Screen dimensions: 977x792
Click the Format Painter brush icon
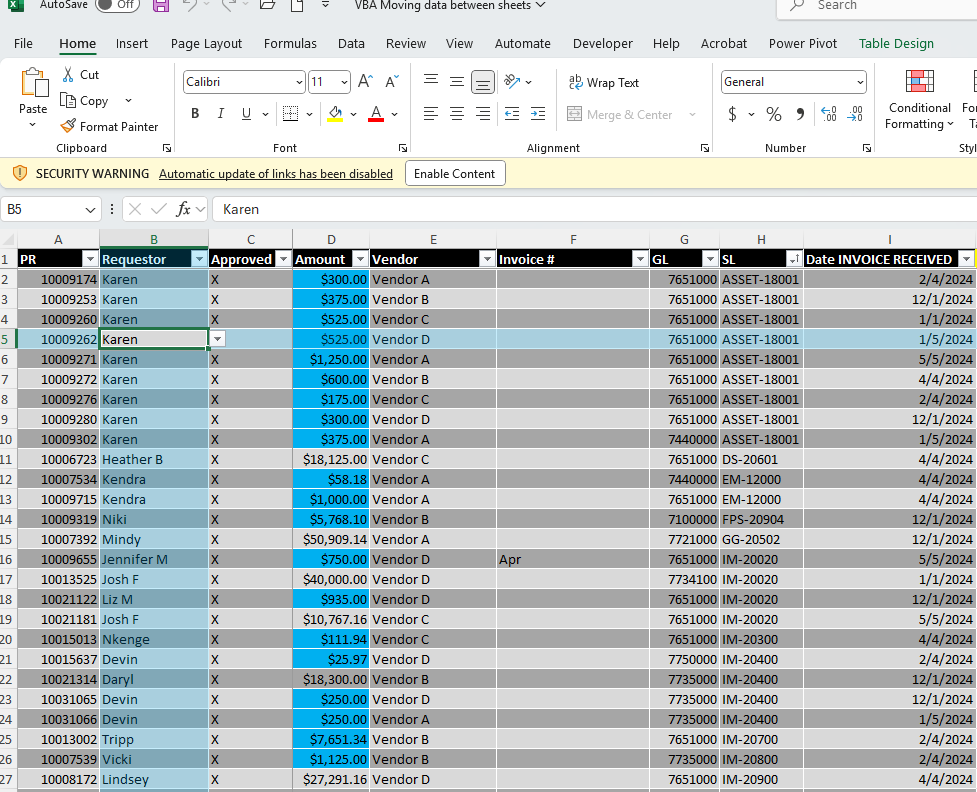[68, 127]
